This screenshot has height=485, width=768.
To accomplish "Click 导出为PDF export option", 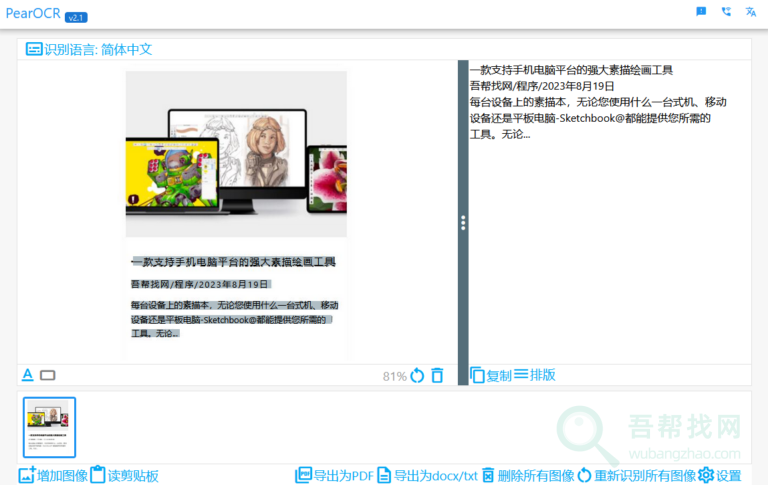I will coord(334,475).
